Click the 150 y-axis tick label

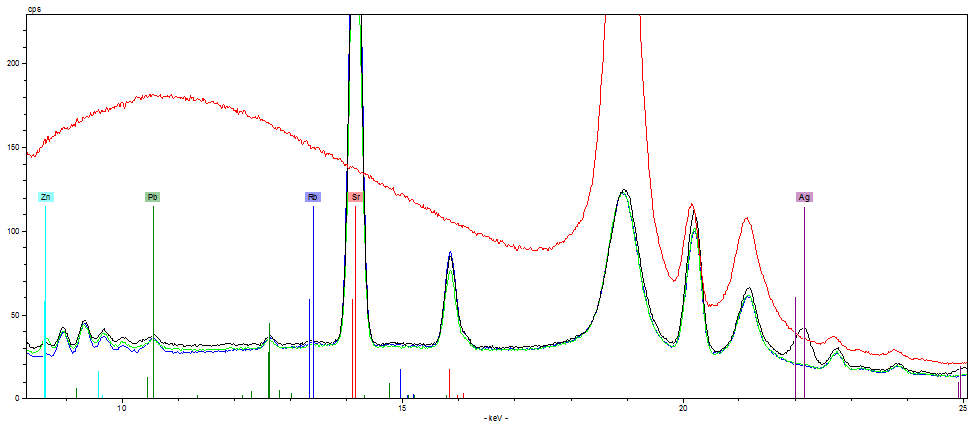pyautogui.click(x=15, y=147)
